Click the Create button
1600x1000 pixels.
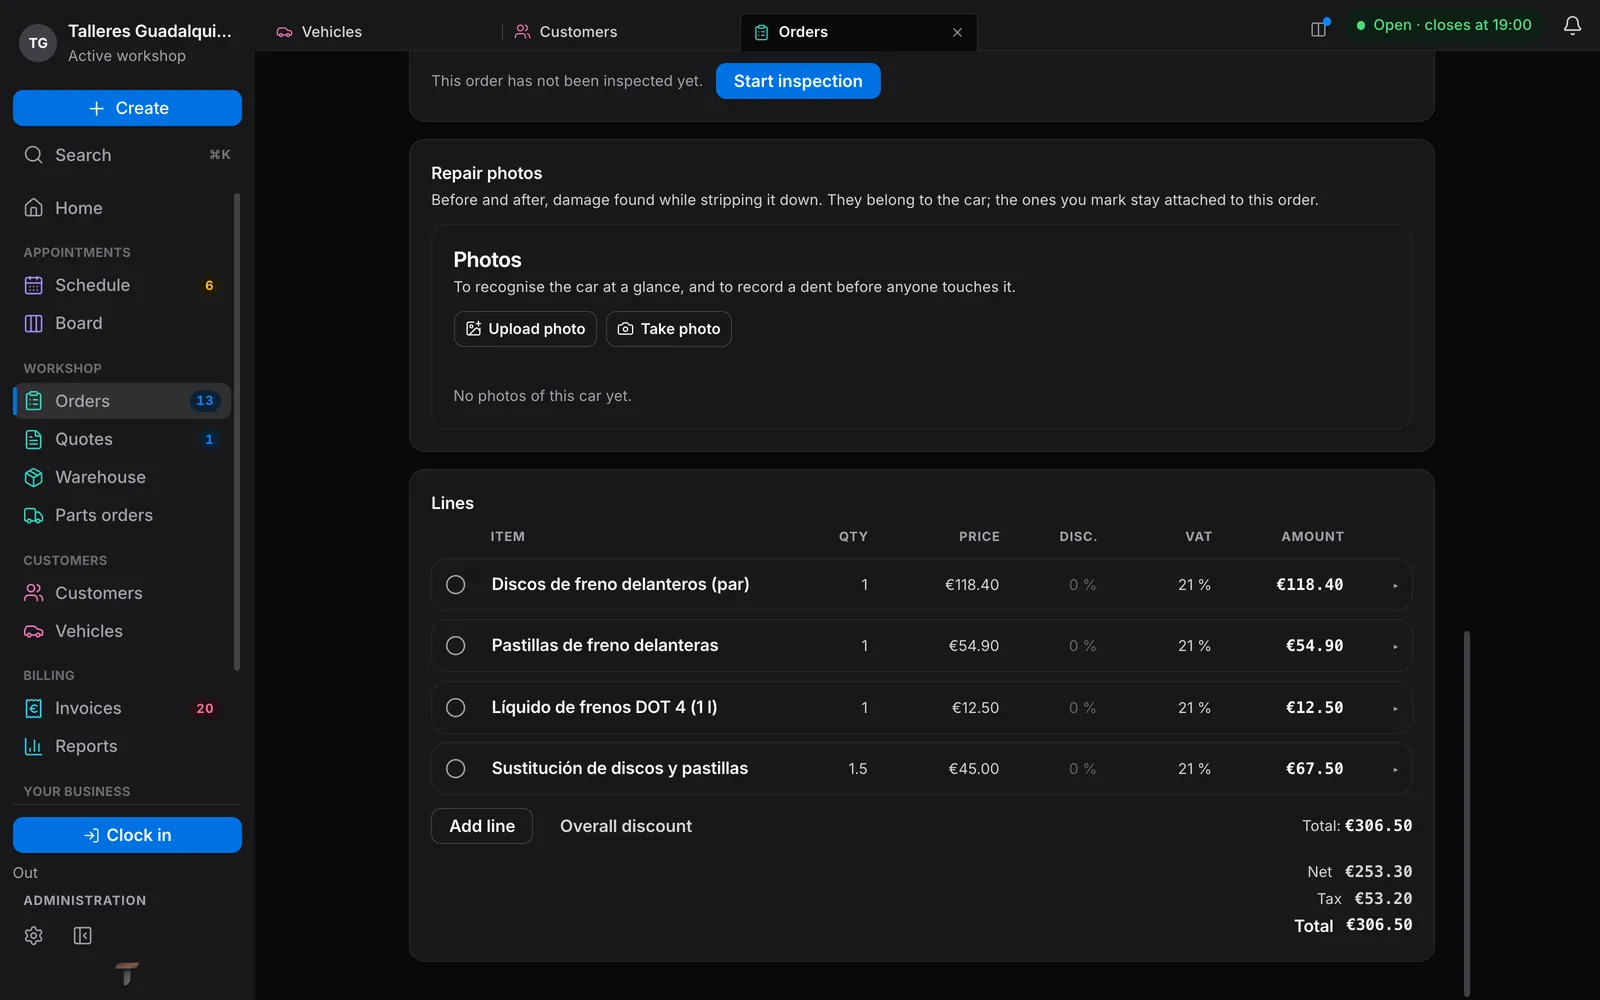(127, 108)
